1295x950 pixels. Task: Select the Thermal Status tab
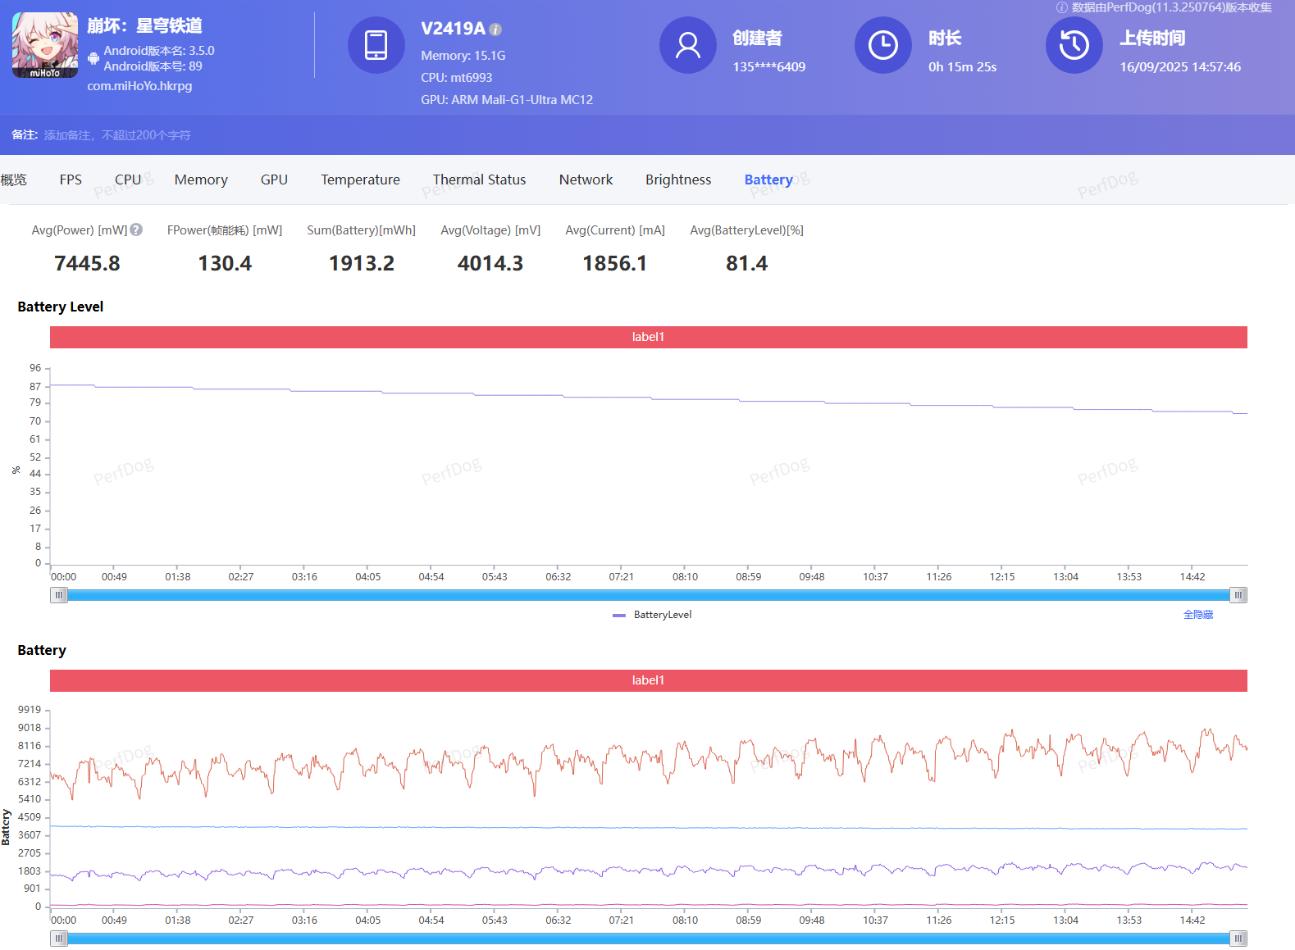(x=479, y=180)
